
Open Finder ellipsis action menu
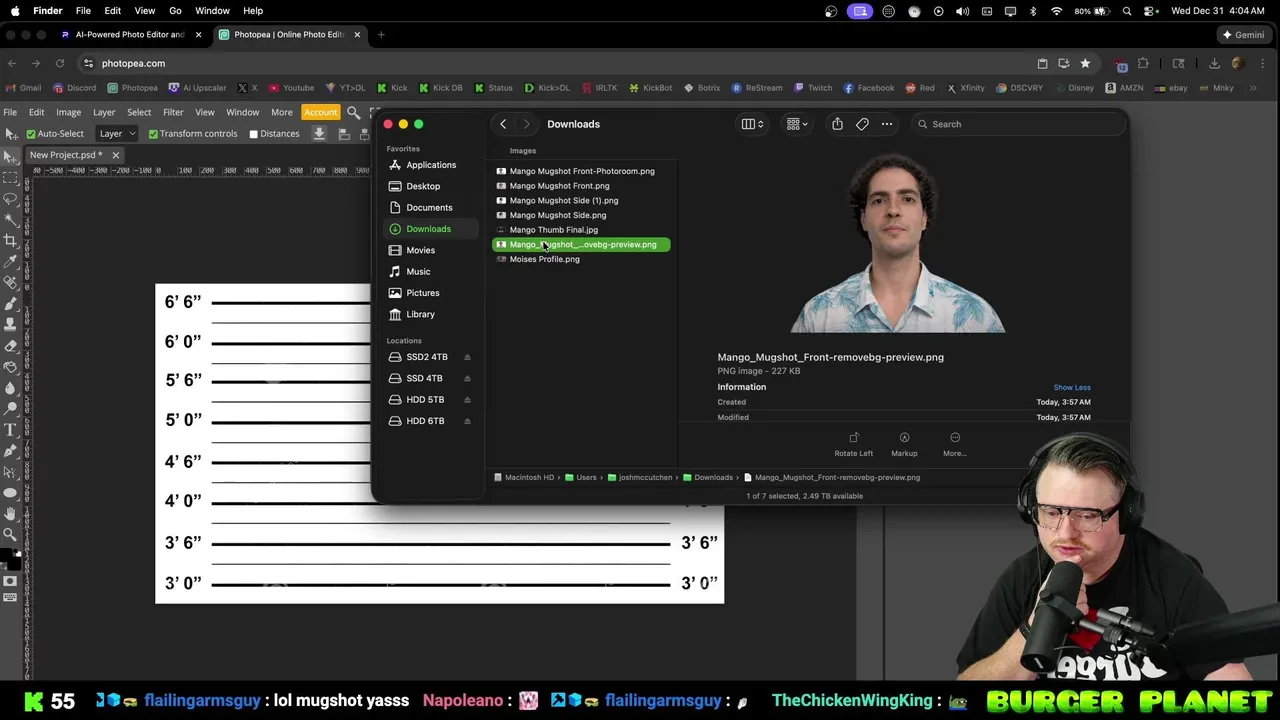click(x=887, y=124)
